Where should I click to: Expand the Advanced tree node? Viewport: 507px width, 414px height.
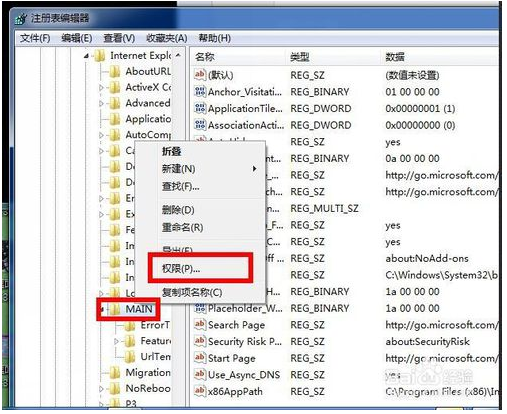click(101, 104)
